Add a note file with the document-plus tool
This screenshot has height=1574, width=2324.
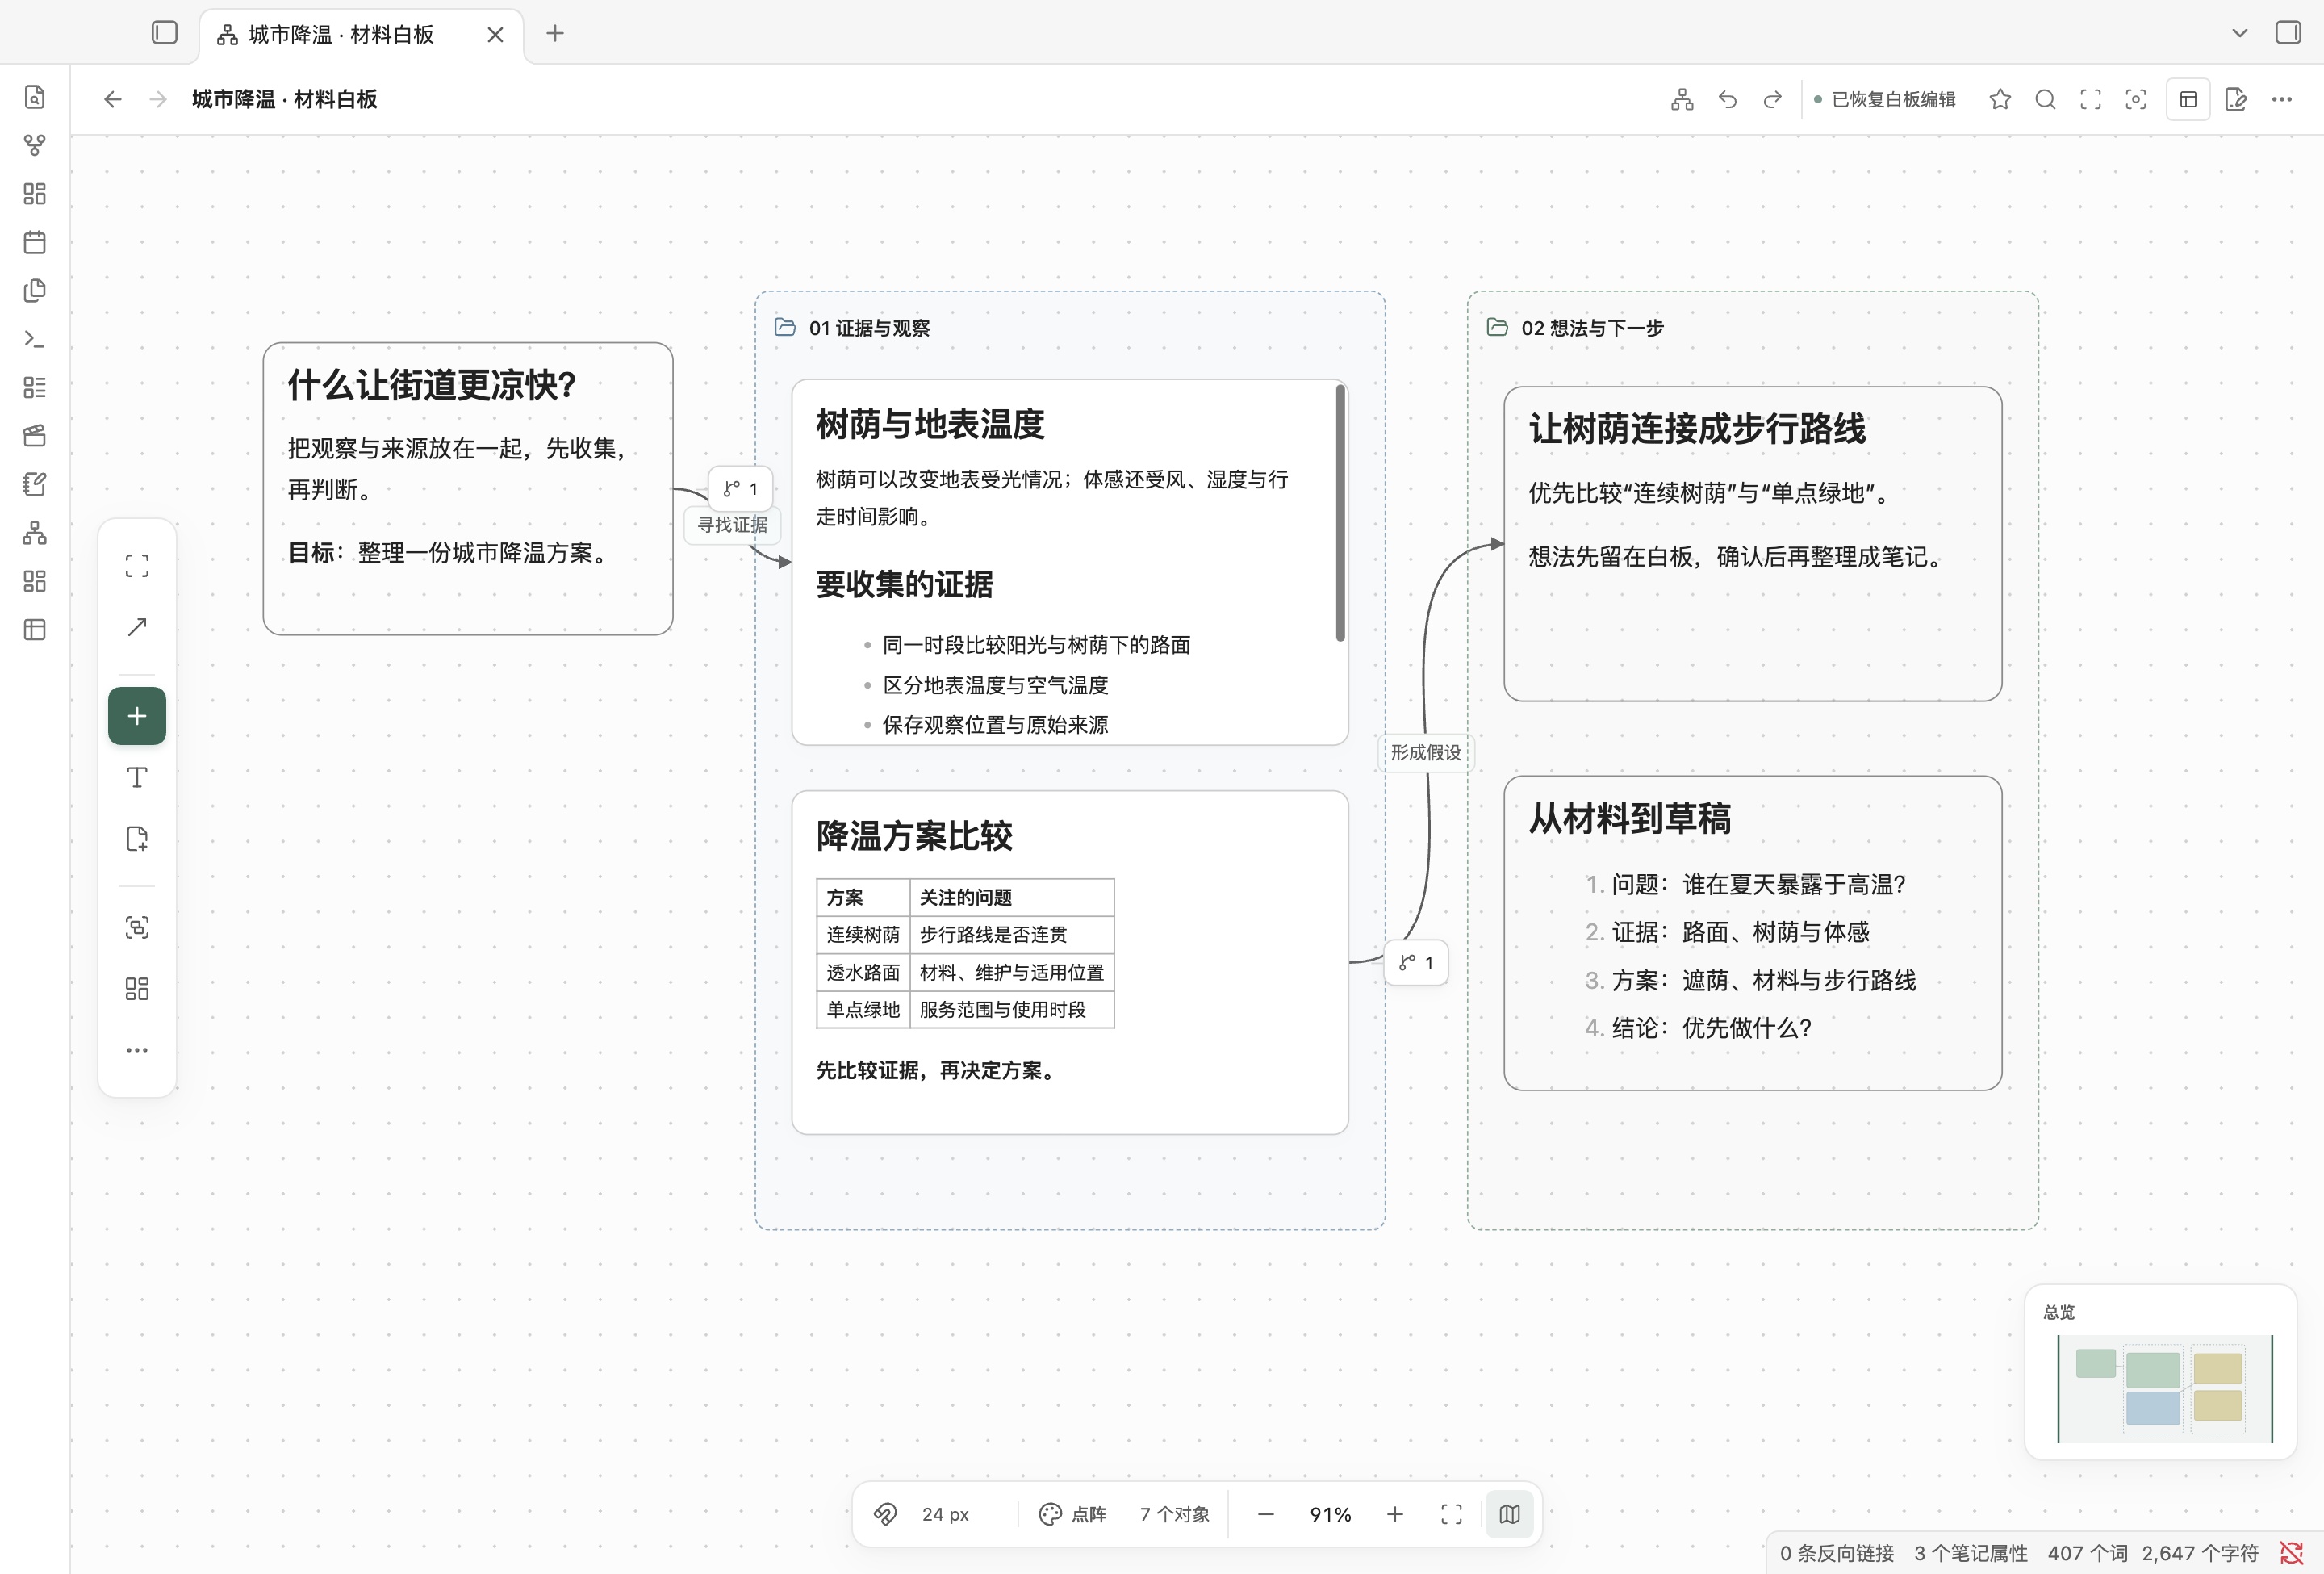tap(137, 839)
